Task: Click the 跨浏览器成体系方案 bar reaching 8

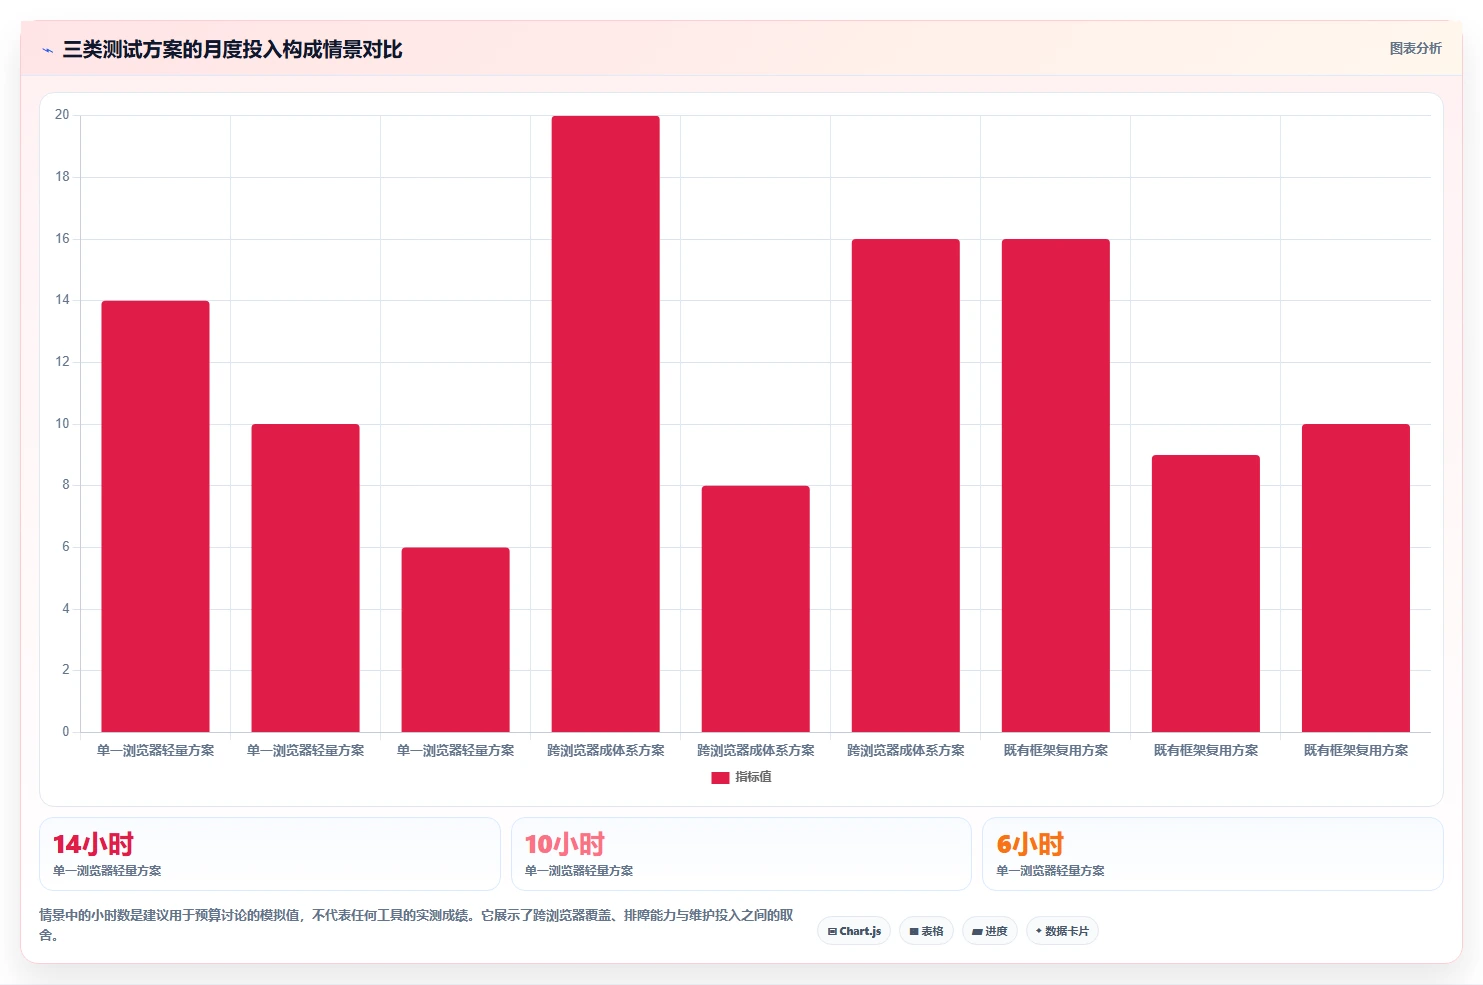Action: (x=755, y=609)
